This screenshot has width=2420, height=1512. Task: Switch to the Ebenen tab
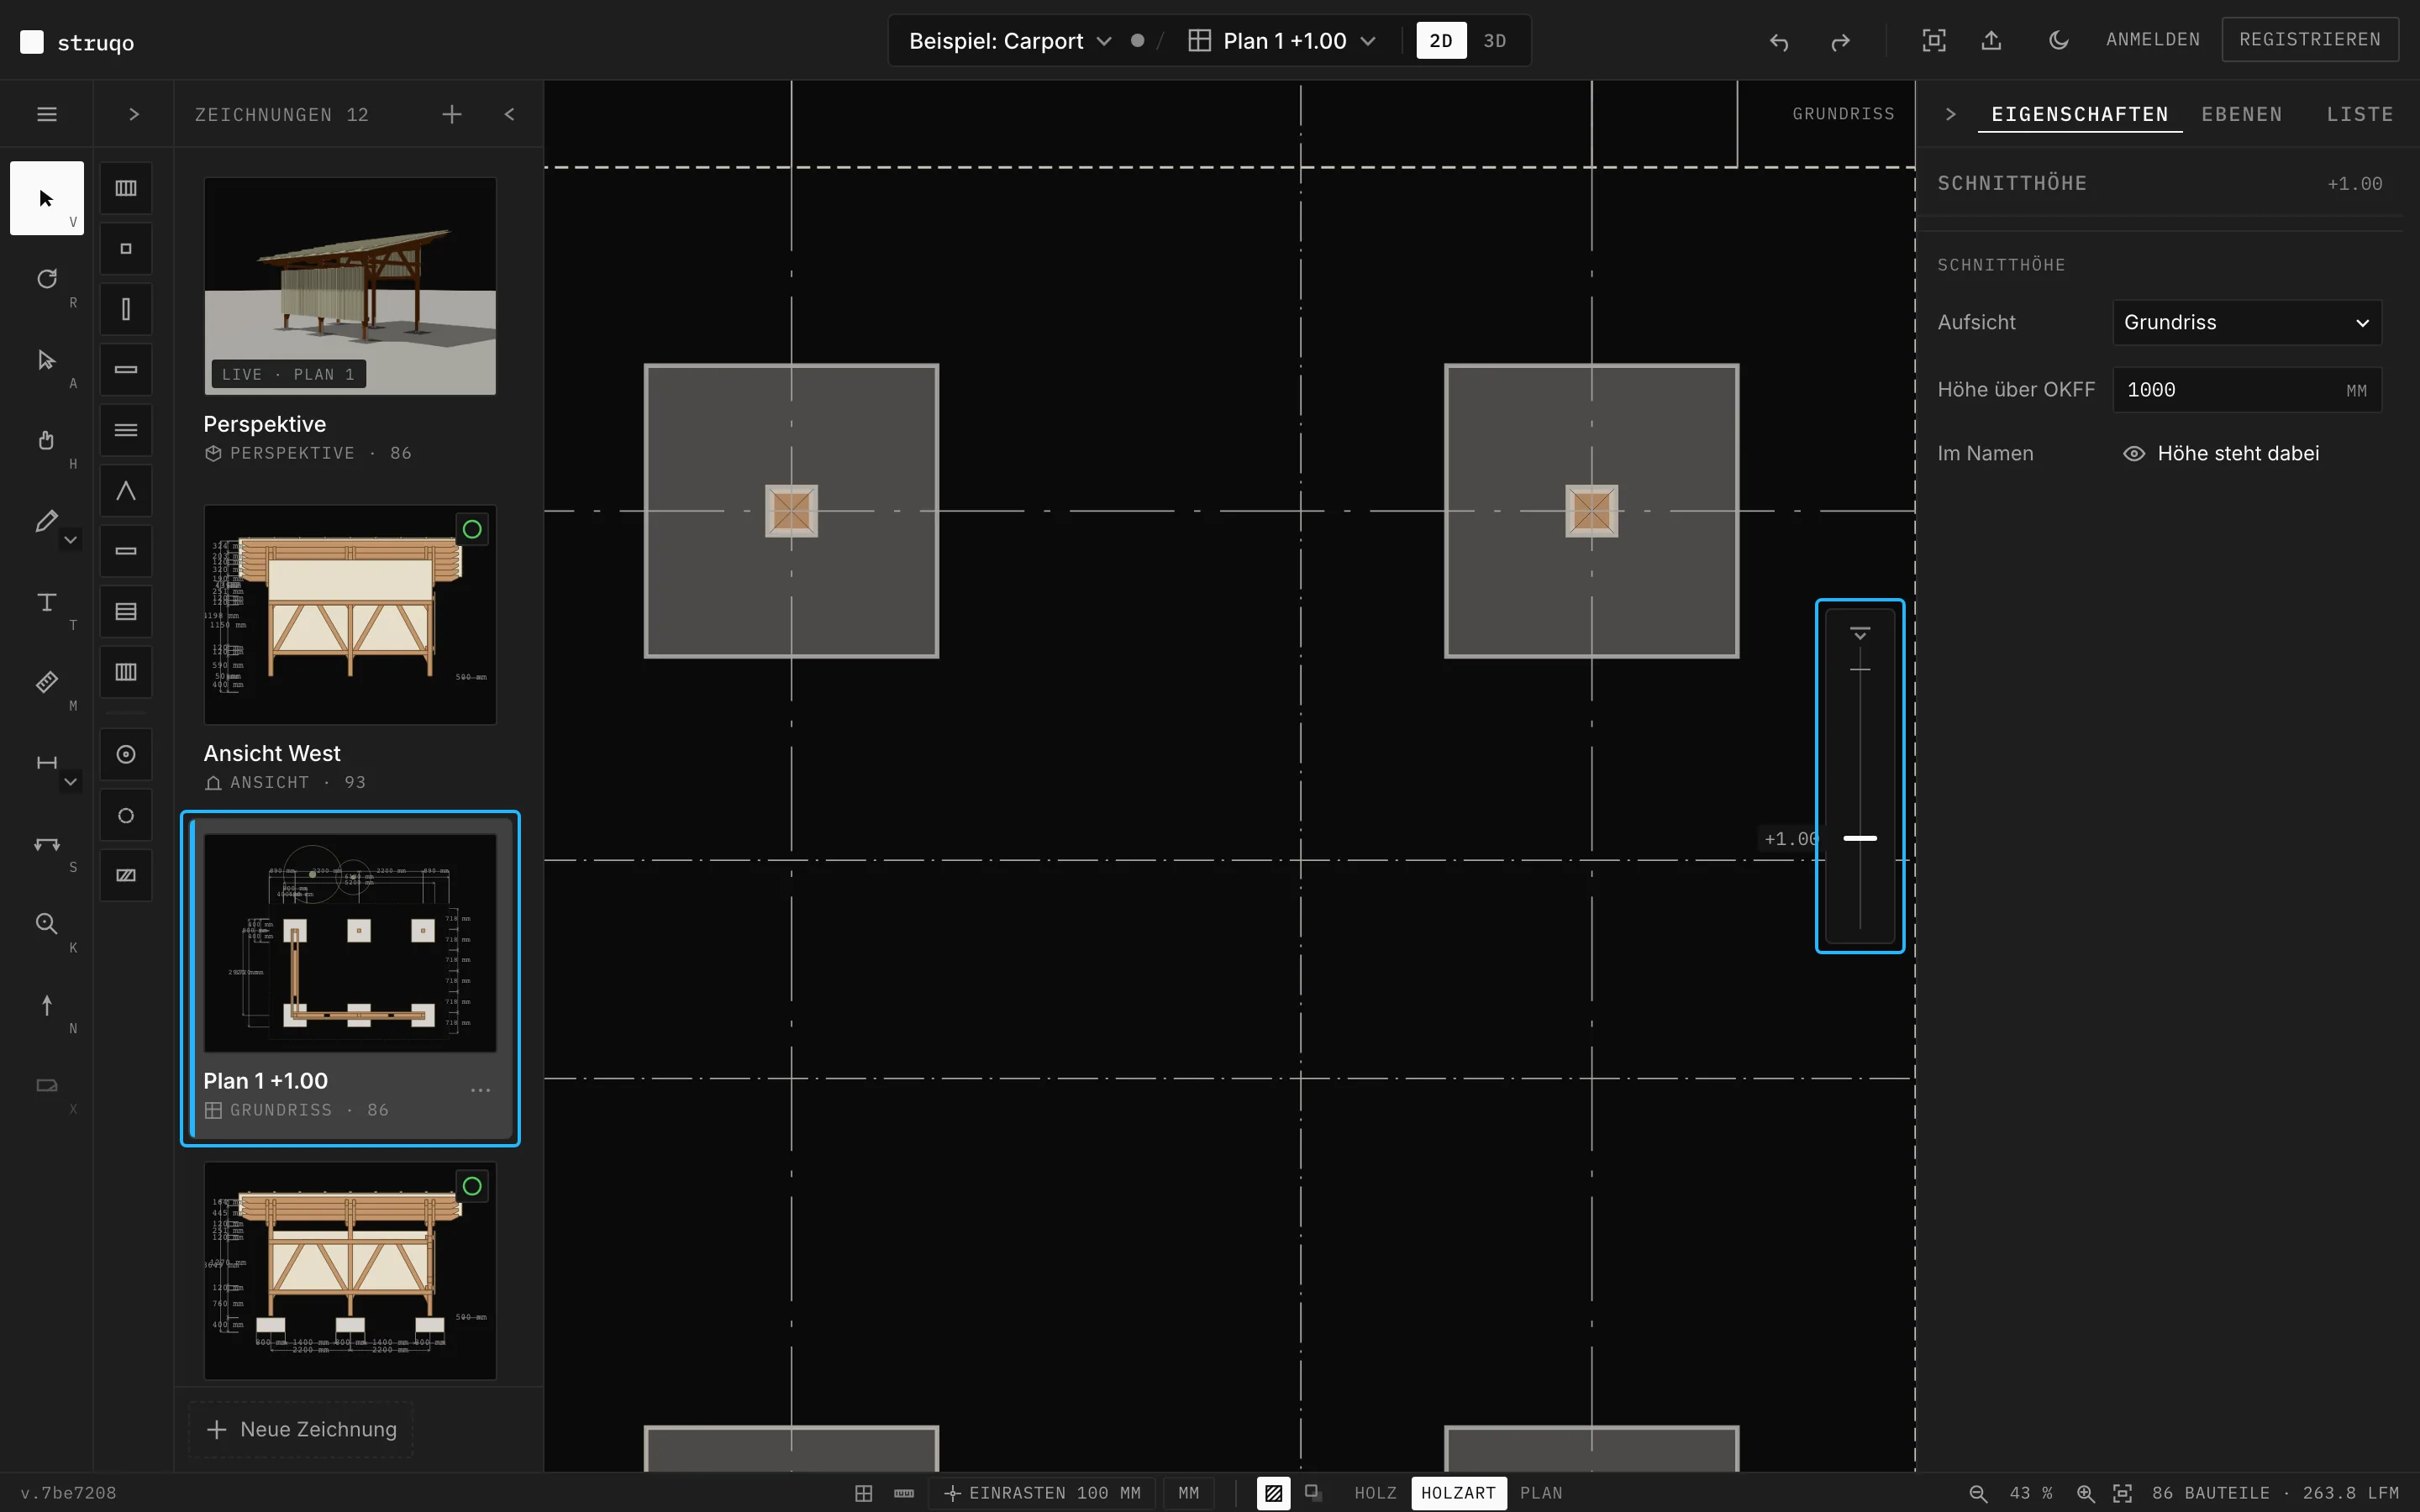pyautogui.click(x=2241, y=114)
